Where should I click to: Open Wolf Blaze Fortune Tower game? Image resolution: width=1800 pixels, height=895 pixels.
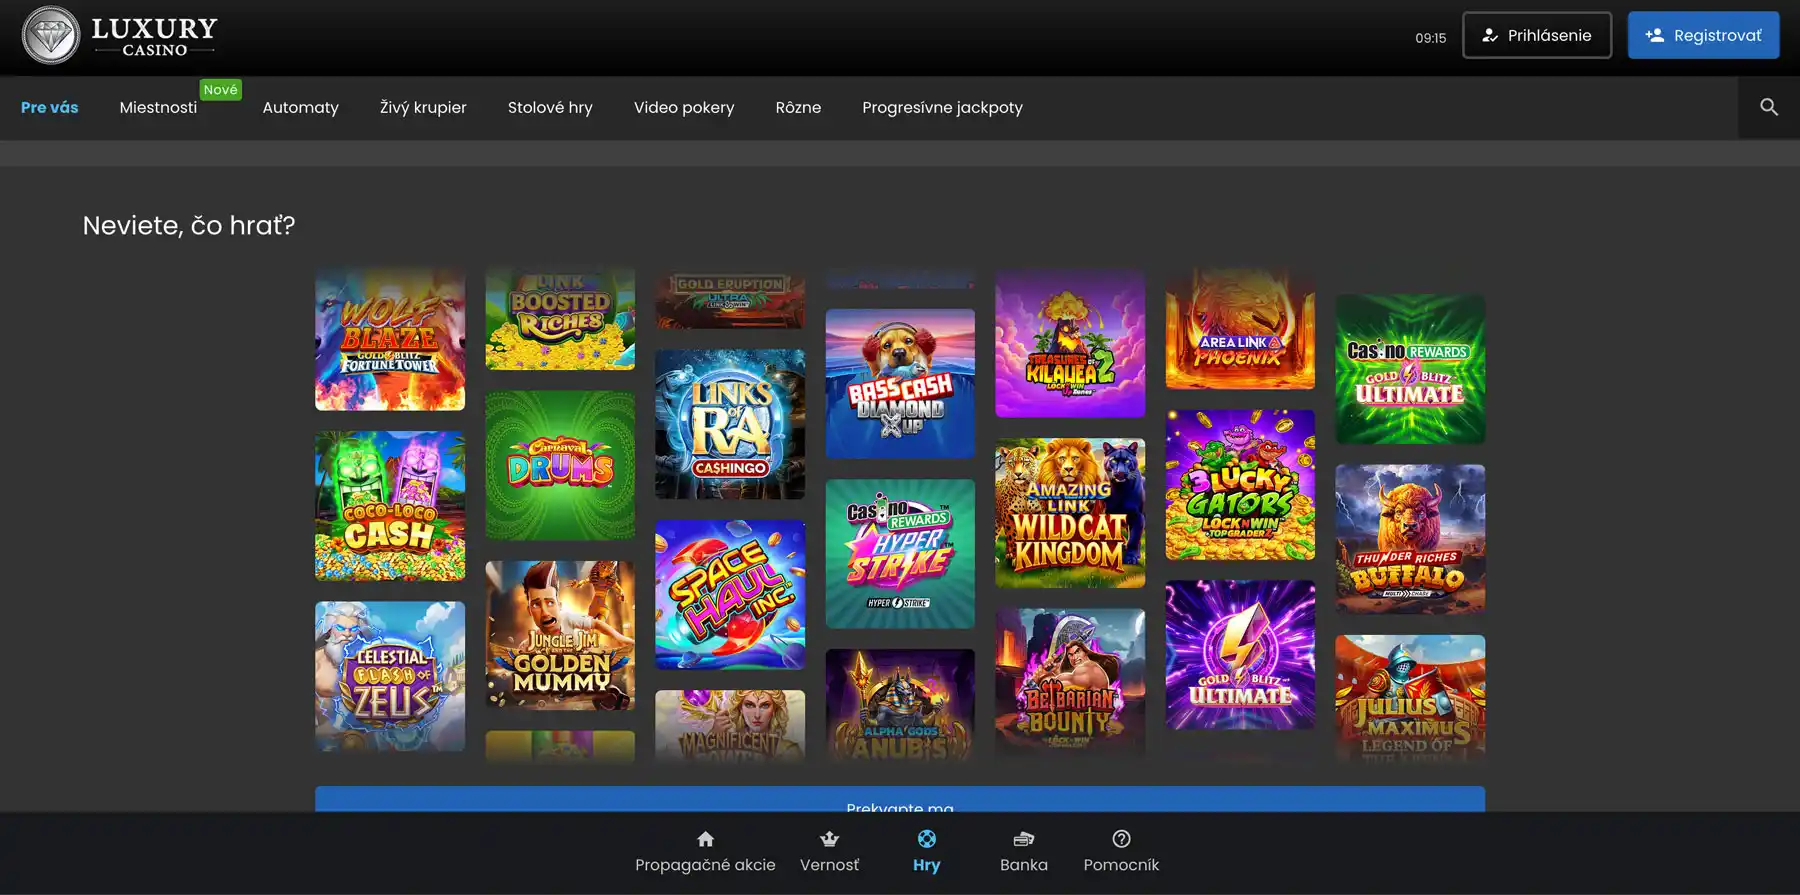pos(390,339)
